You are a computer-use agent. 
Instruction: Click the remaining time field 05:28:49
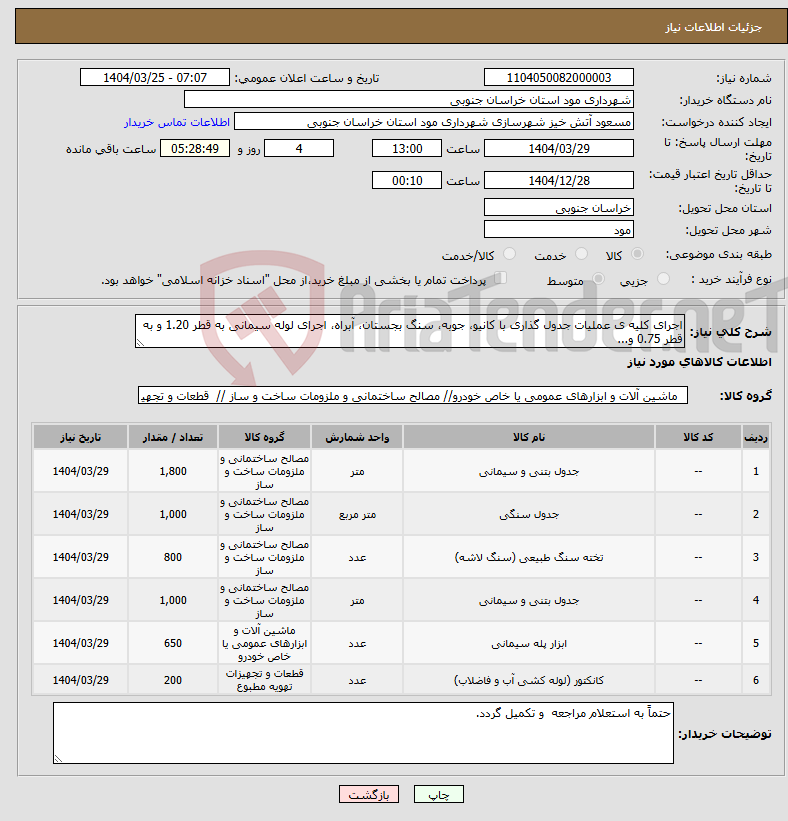195,149
